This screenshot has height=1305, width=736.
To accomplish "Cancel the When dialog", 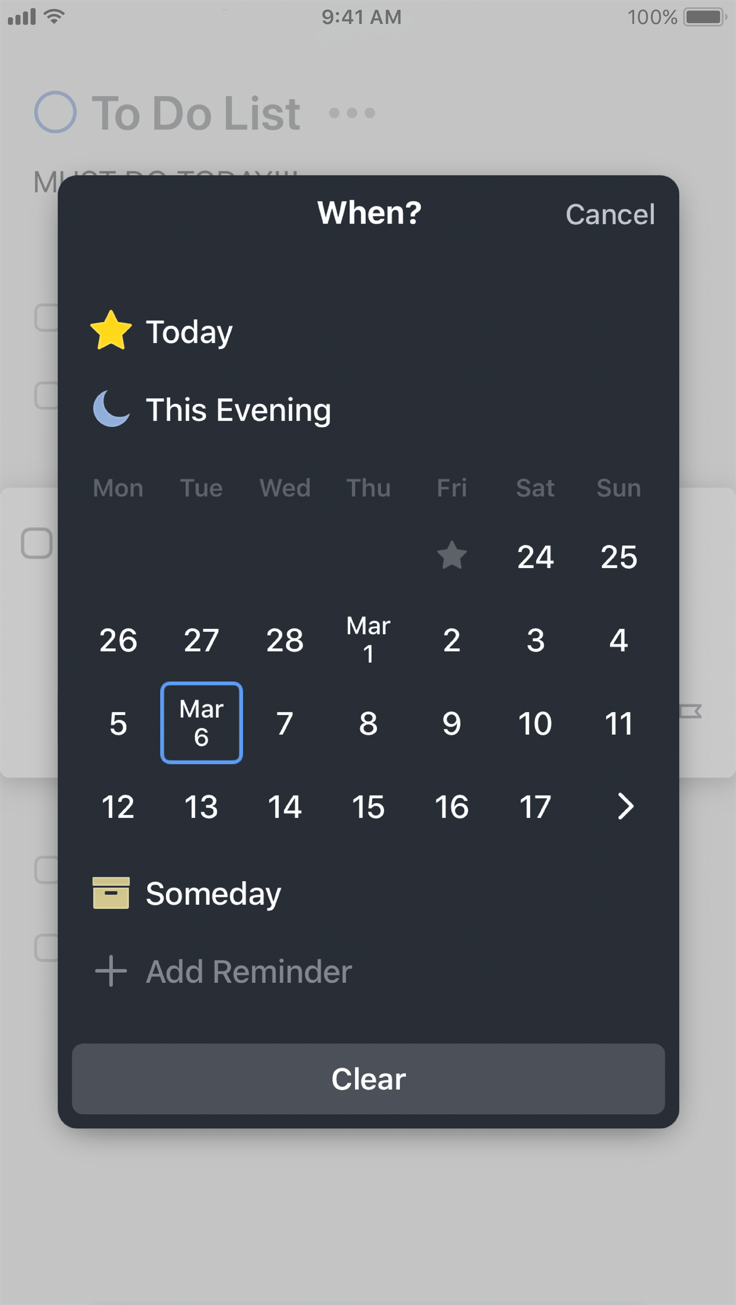I will click(610, 214).
